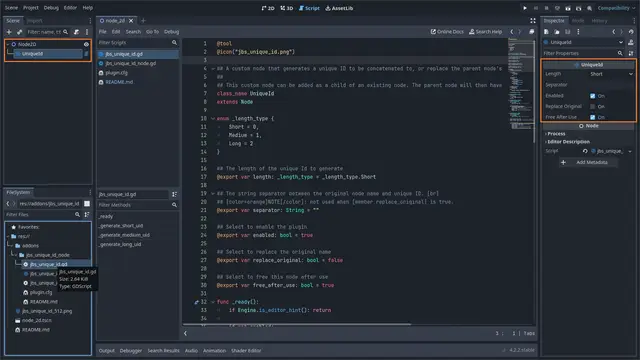
Task: Switch to History dock tab
Action: pyautogui.click(x=599, y=20)
